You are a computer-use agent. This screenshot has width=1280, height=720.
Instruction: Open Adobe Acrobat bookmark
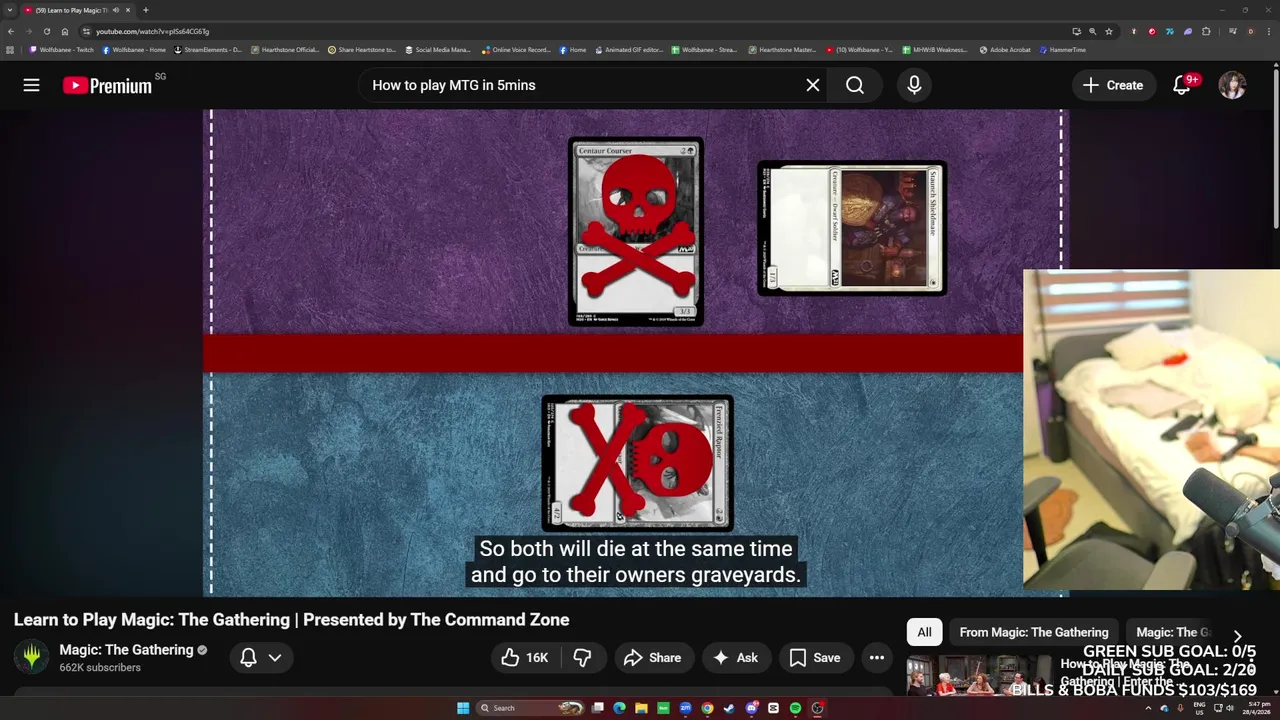[x=1005, y=49]
